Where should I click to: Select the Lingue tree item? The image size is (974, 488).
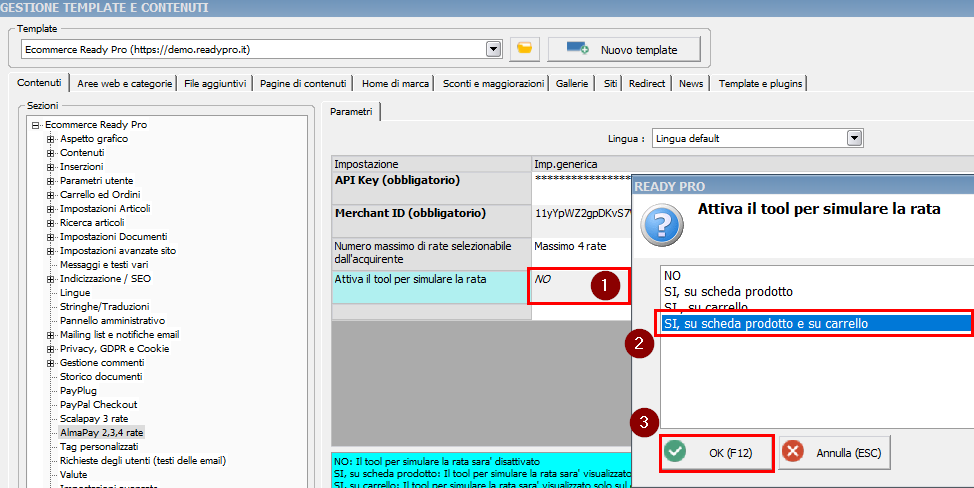pos(75,292)
